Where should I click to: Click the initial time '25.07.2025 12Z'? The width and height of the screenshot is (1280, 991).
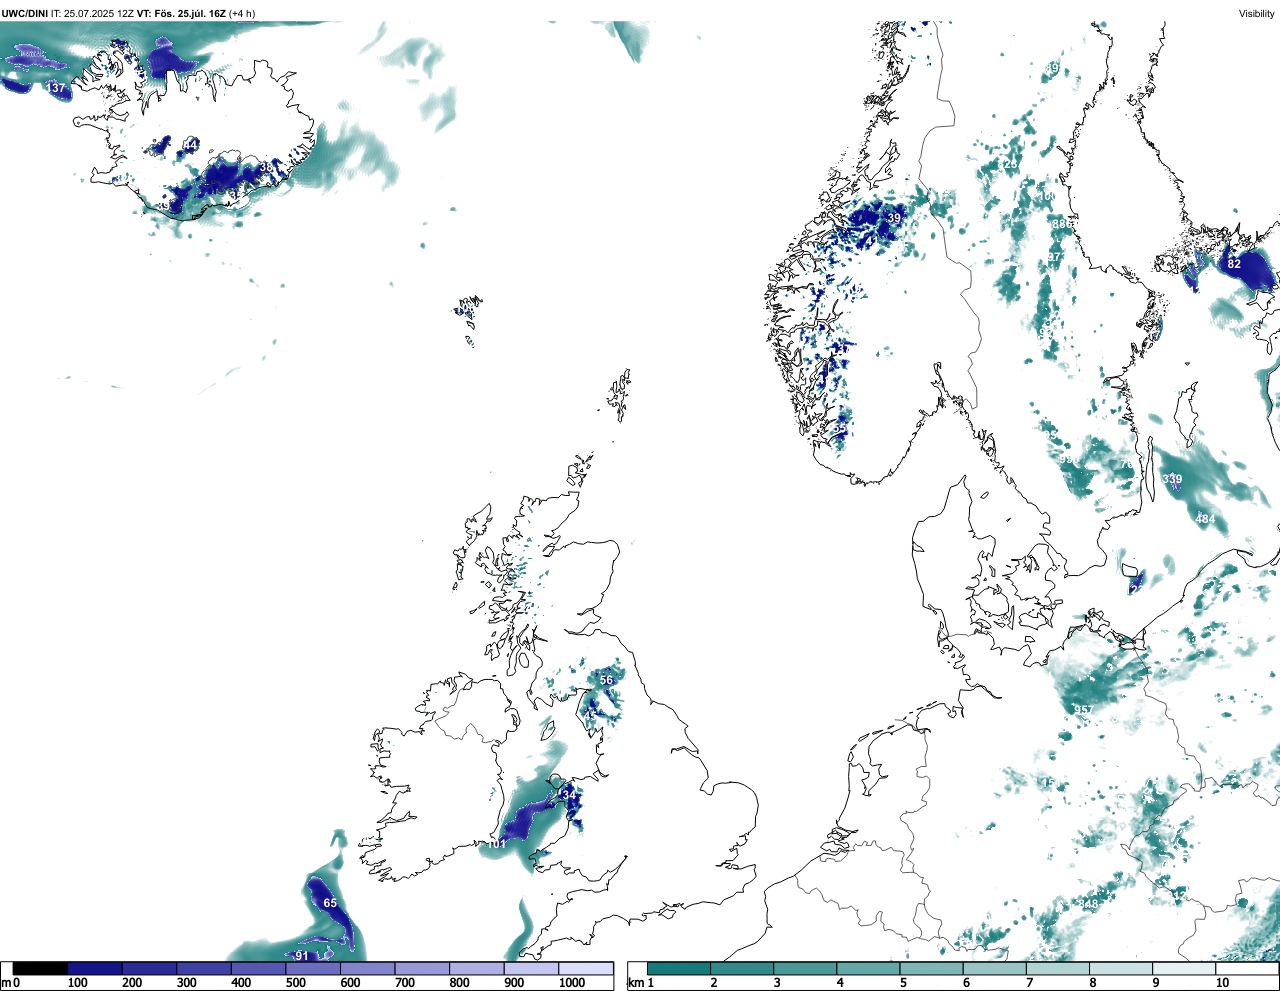[x=99, y=13]
